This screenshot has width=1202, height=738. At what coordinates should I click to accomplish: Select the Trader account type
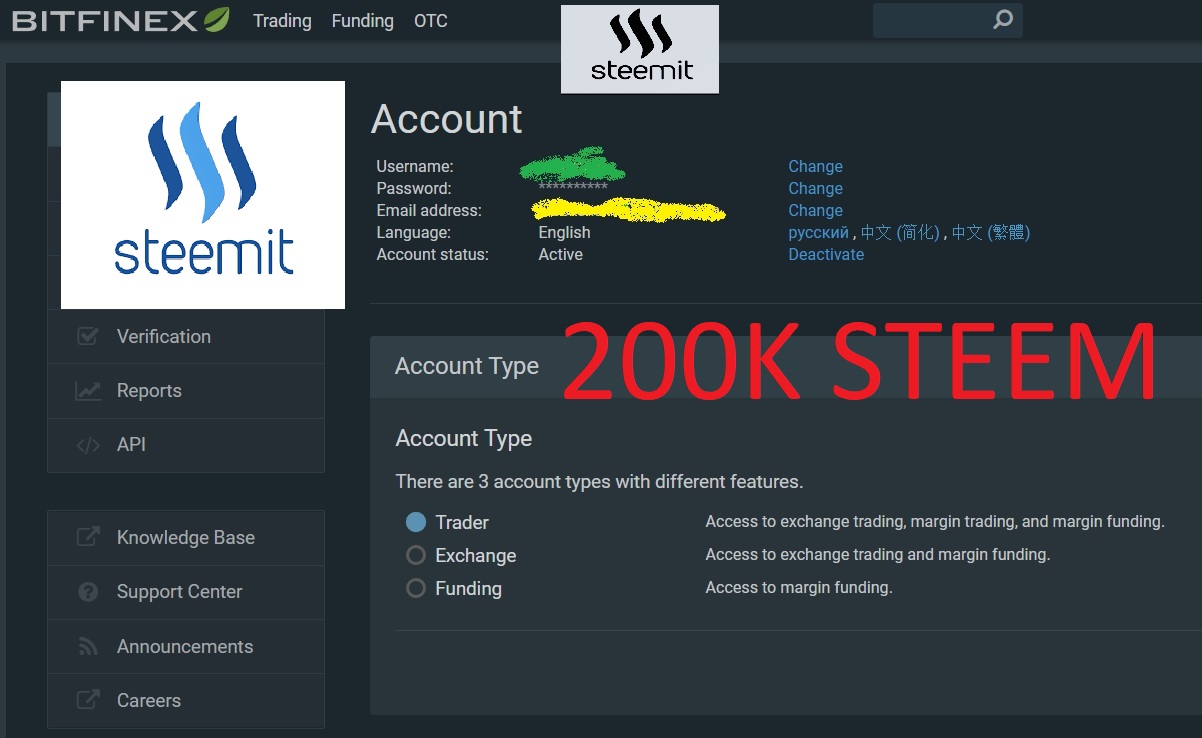[415, 521]
